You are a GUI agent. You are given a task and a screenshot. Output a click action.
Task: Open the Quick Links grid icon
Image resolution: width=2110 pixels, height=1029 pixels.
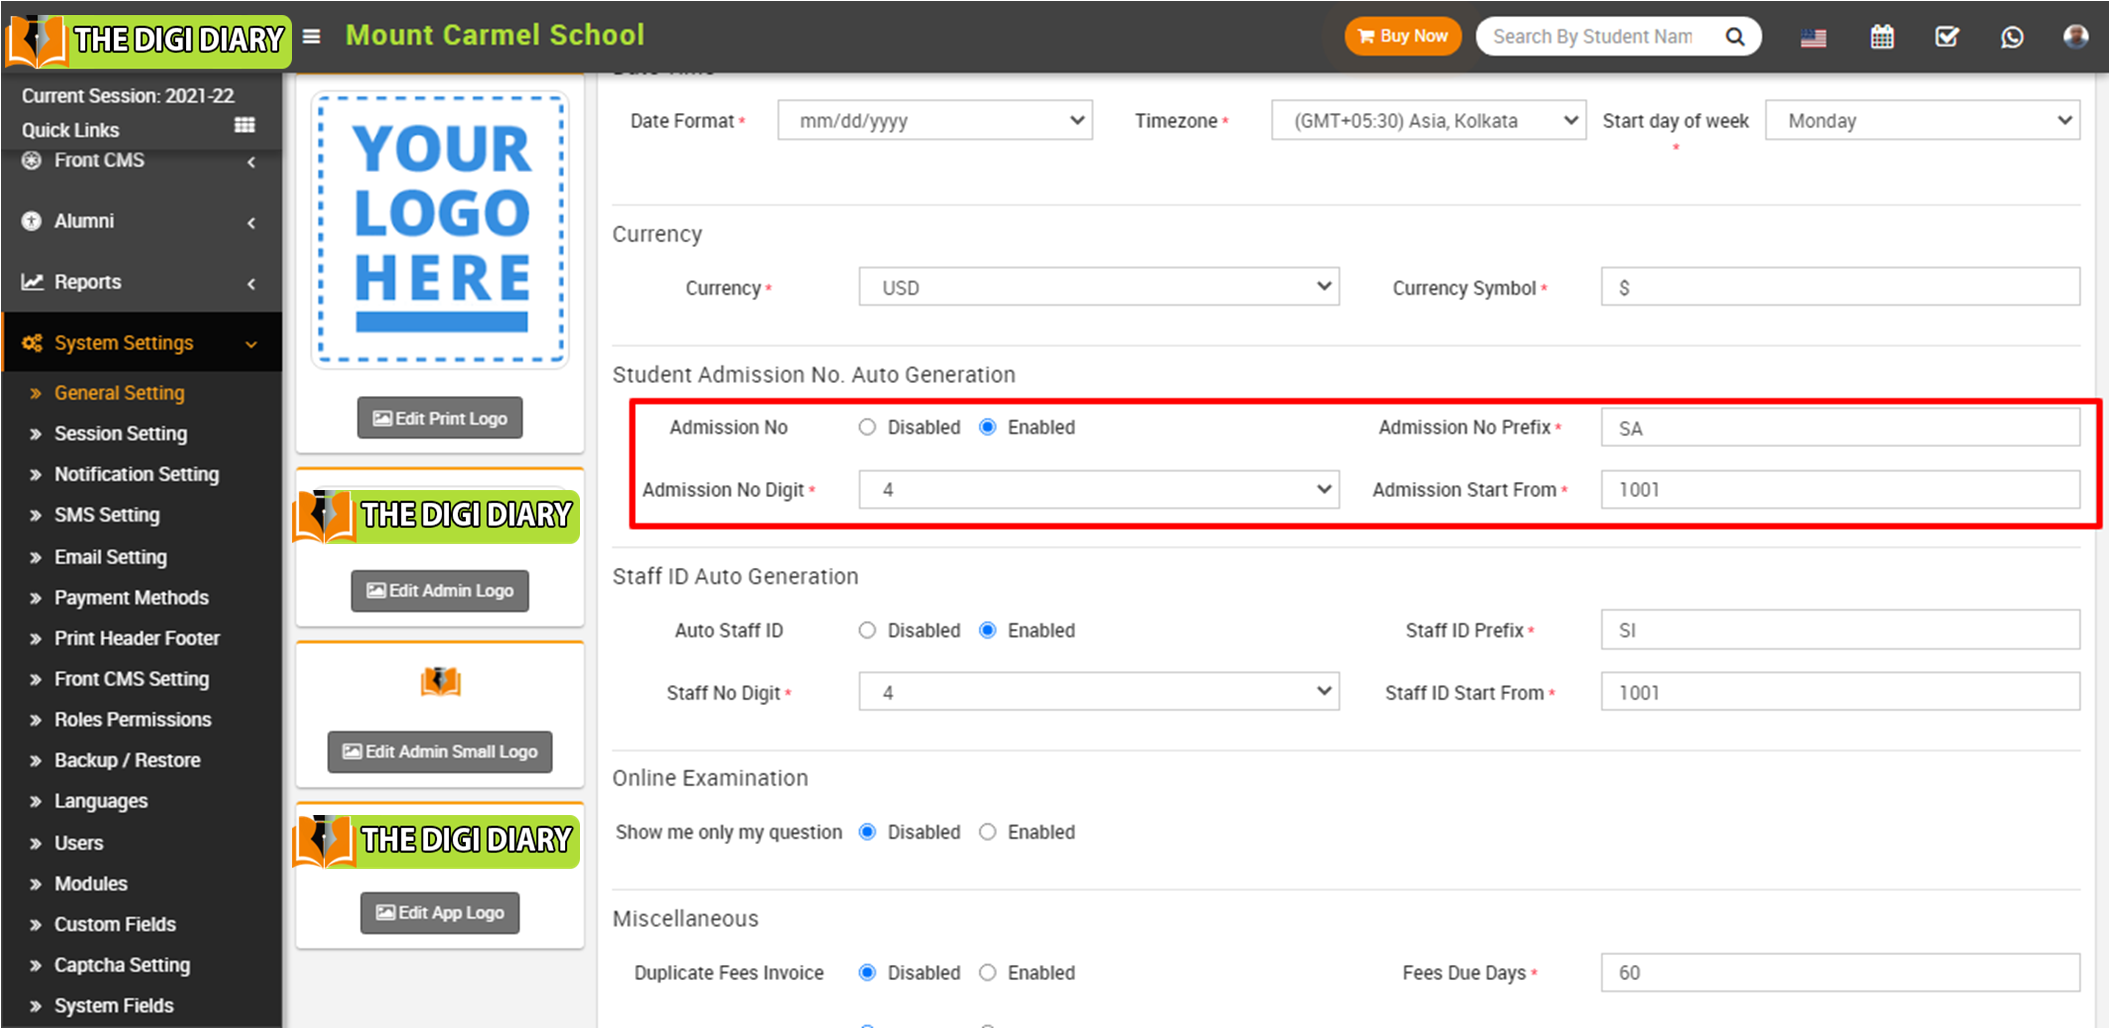[244, 126]
